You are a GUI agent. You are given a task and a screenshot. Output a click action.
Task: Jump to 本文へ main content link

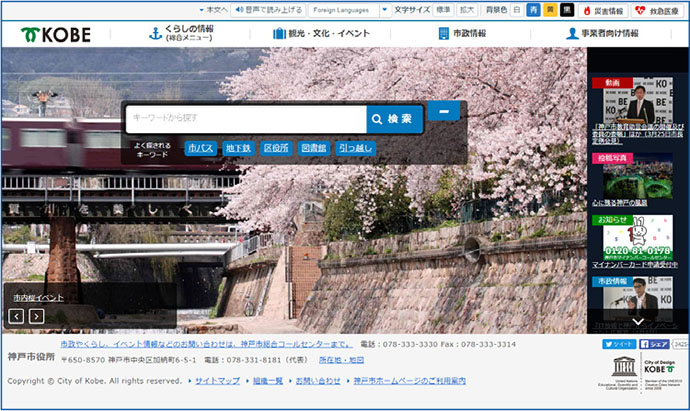click(x=214, y=10)
